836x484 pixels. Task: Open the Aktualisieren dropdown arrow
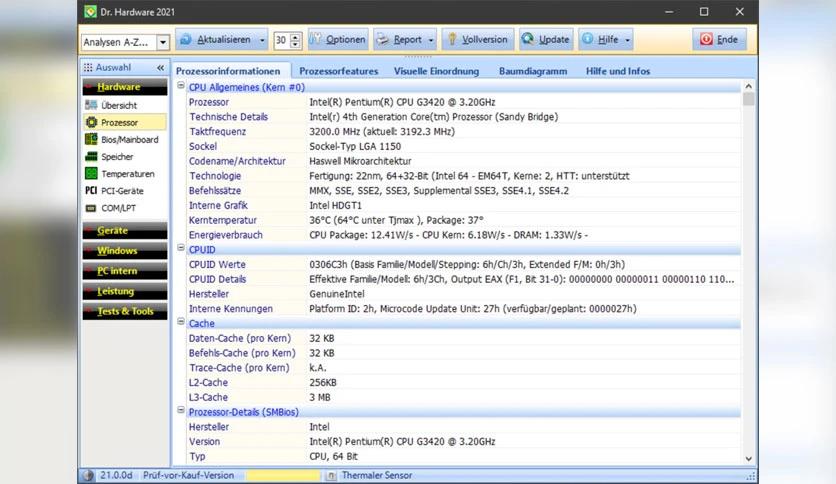coord(262,40)
